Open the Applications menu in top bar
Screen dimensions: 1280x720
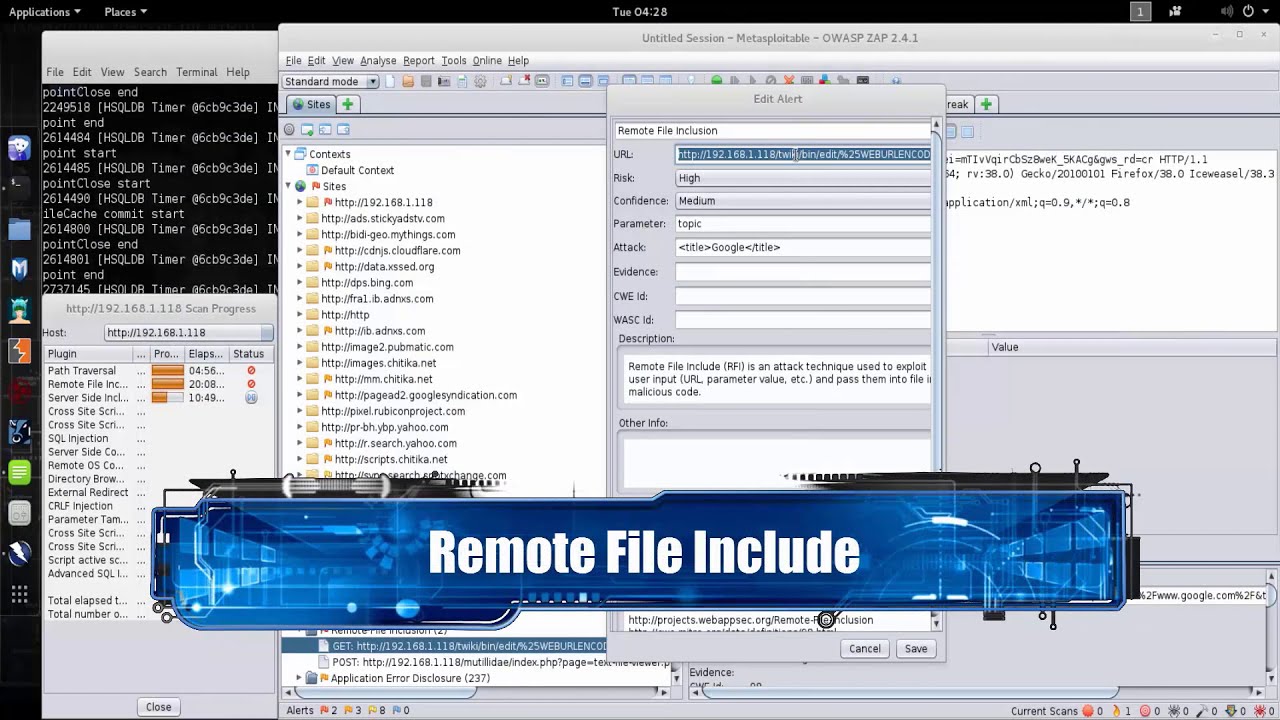point(45,12)
